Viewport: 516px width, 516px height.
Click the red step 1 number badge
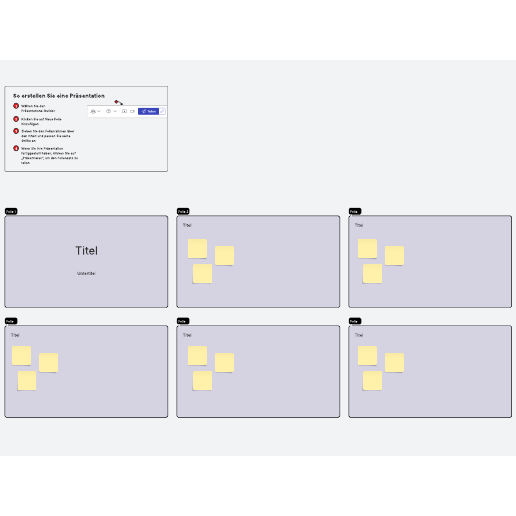click(x=16, y=106)
